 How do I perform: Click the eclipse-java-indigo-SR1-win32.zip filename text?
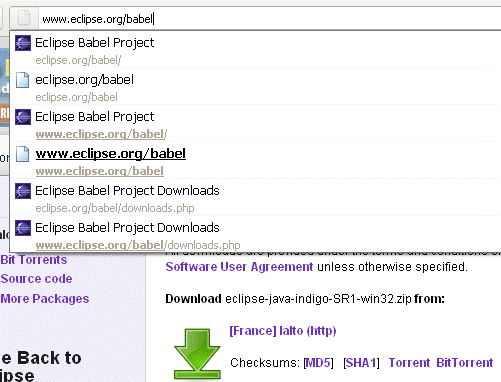318,299
